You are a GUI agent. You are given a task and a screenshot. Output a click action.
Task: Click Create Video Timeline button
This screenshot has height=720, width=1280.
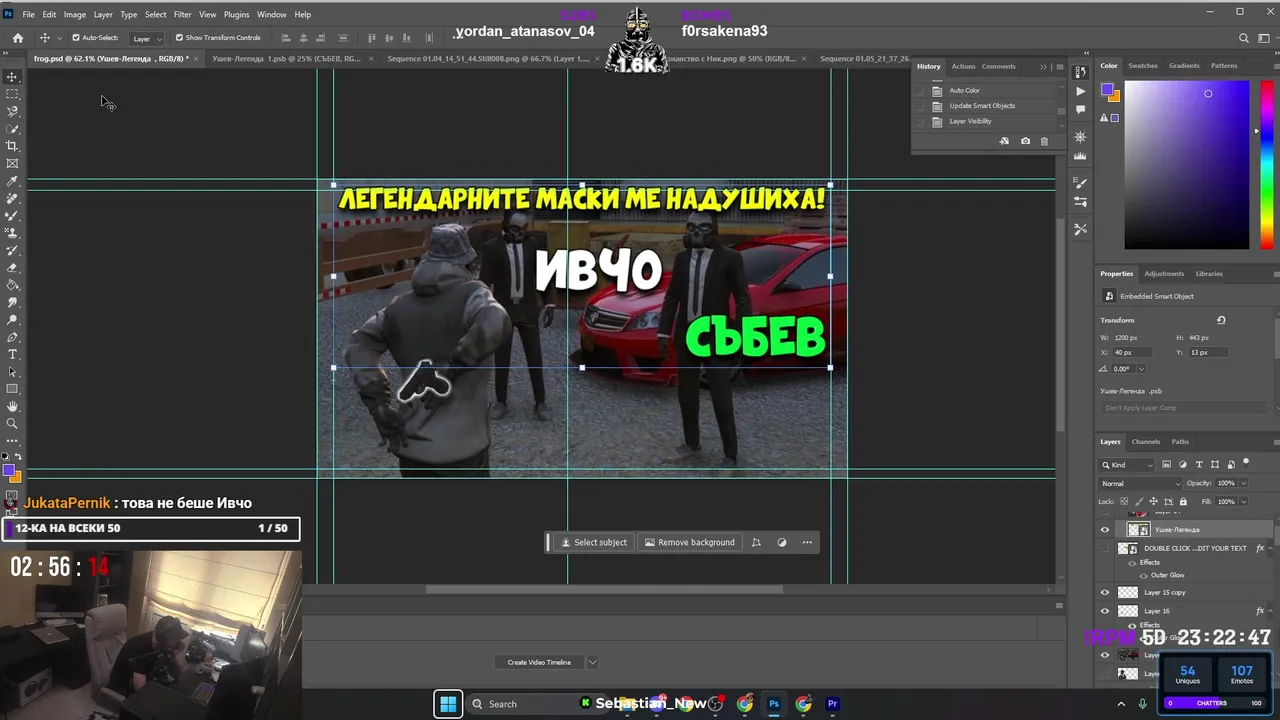pos(539,662)
